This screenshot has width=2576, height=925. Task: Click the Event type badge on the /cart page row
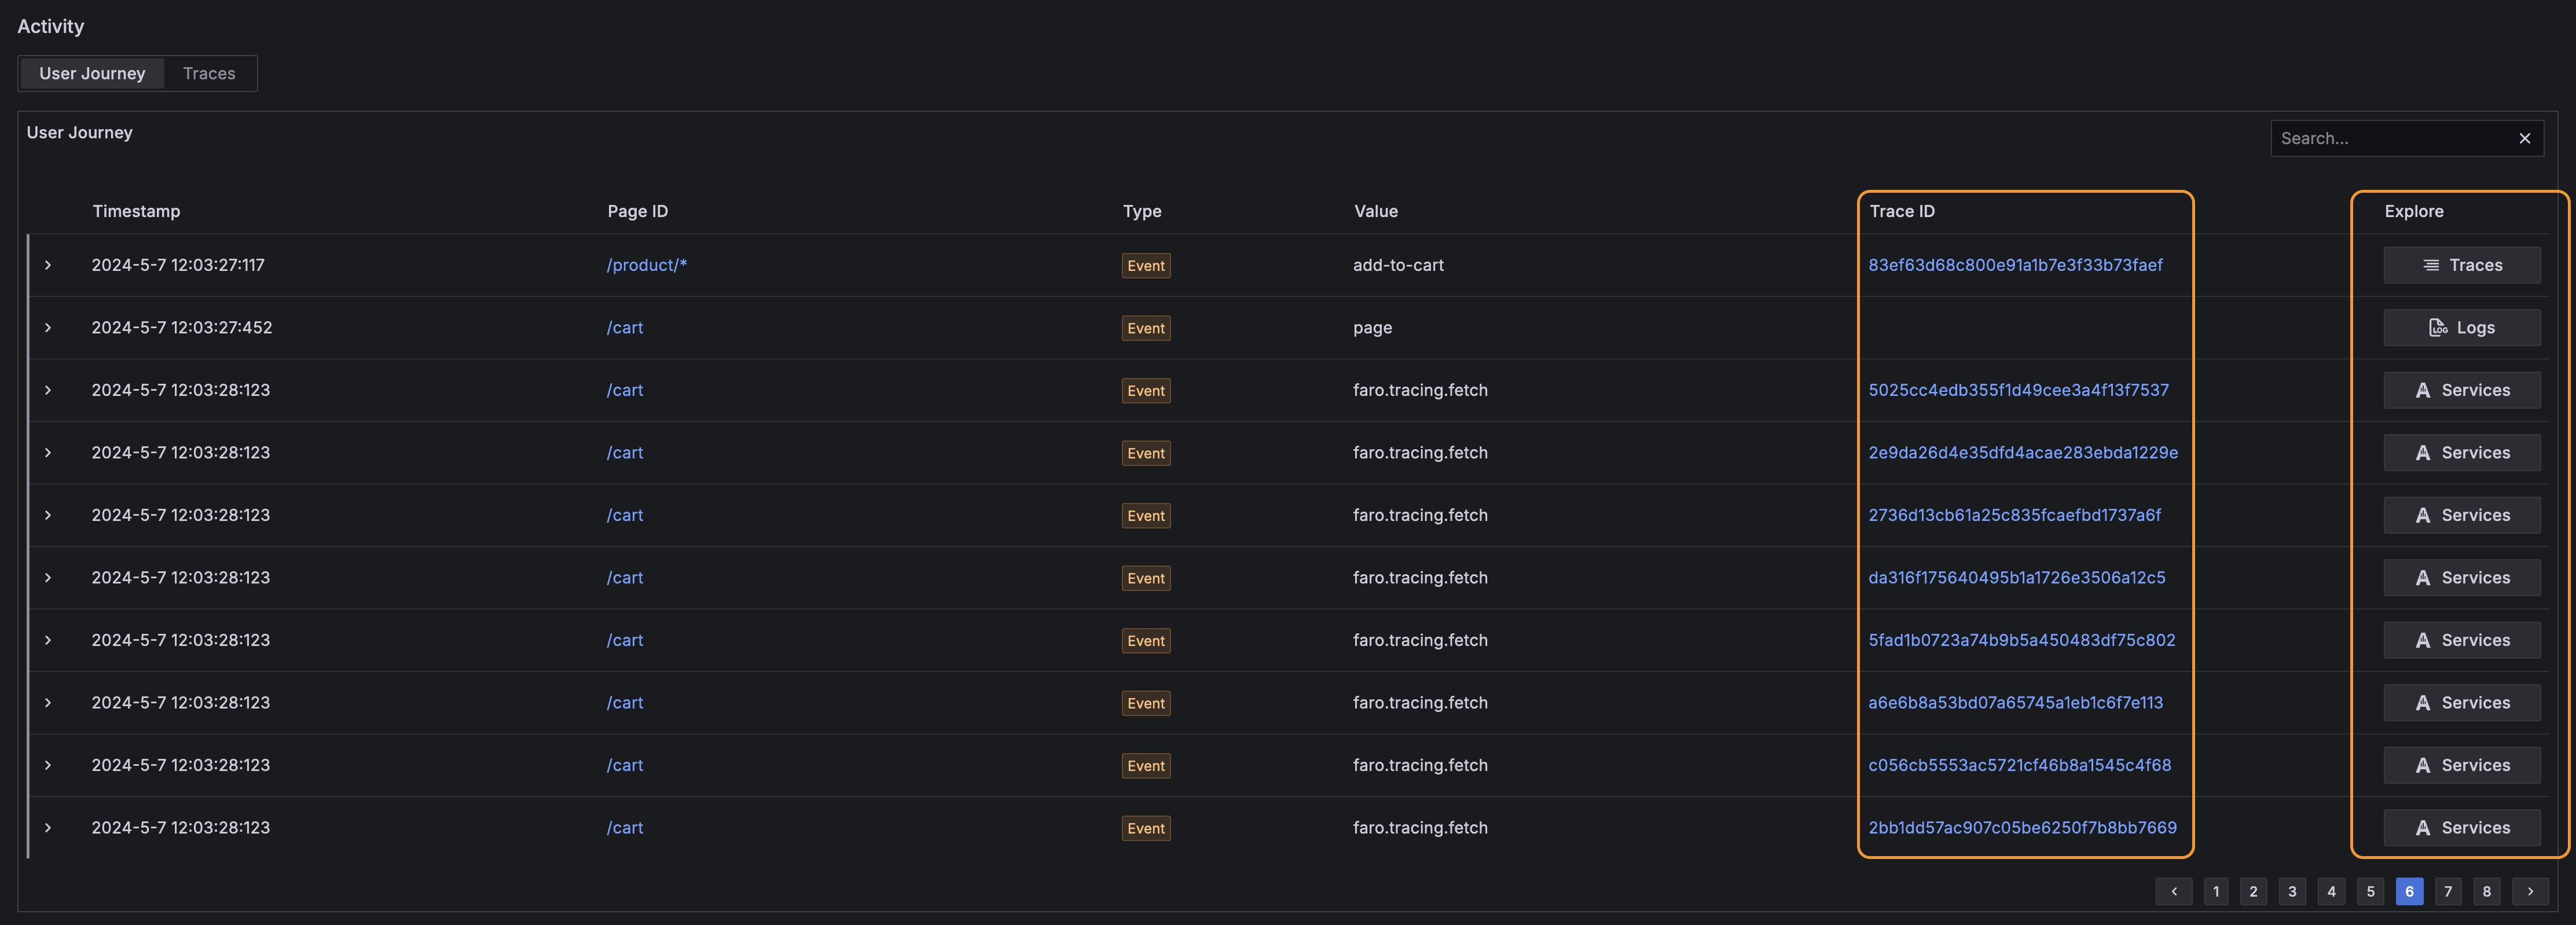click(1145, 327)
